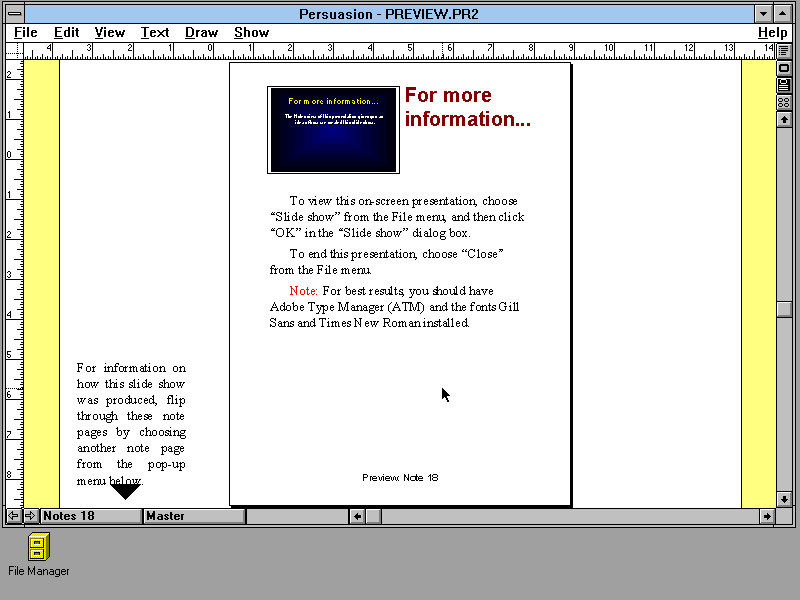Go to next note page with right arrow
This screenshot has width=800, height=600.
[x=29, y=516]
